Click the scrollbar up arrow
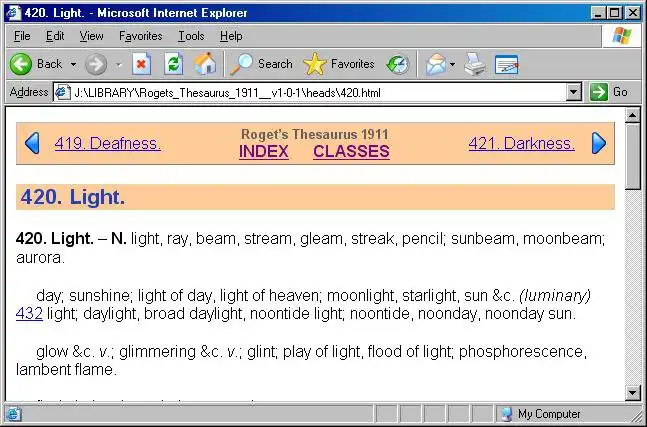 (633, 115)
